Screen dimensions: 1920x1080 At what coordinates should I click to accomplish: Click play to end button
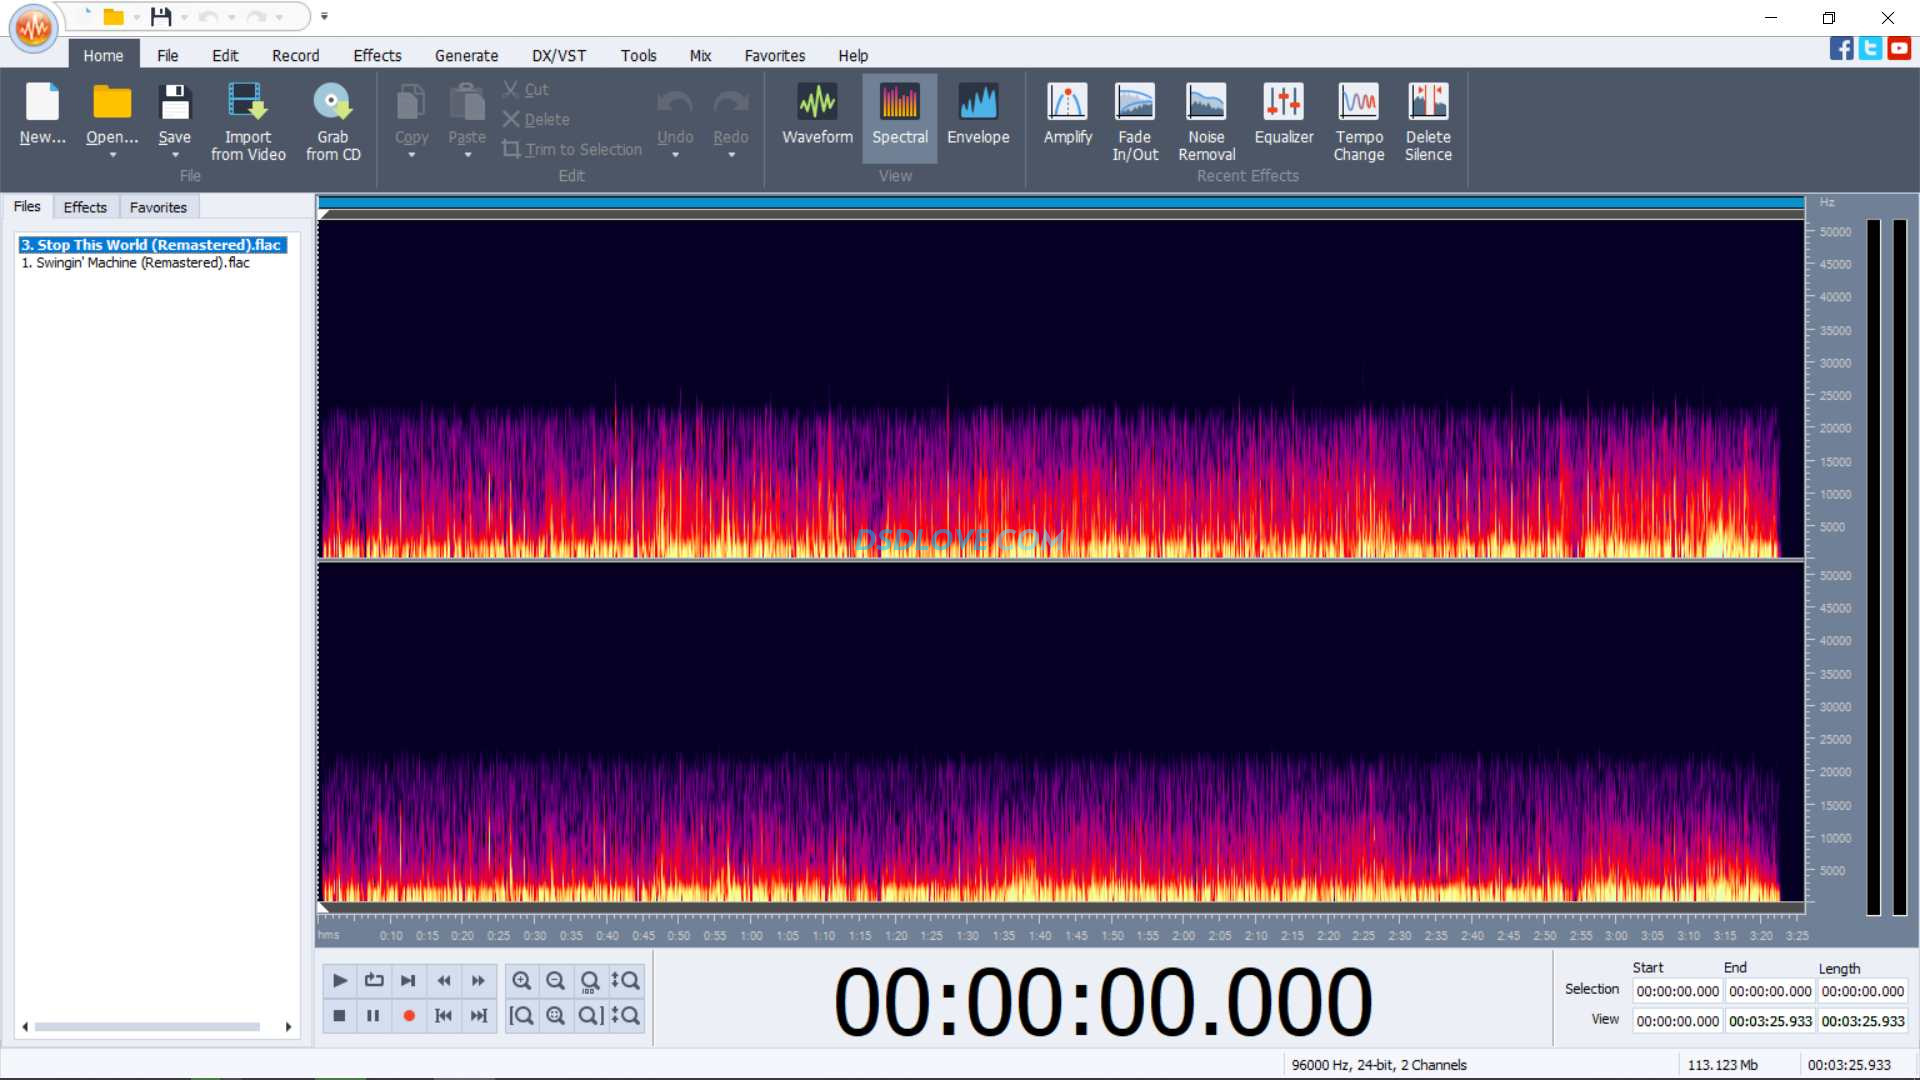click(x=408, y=980)
